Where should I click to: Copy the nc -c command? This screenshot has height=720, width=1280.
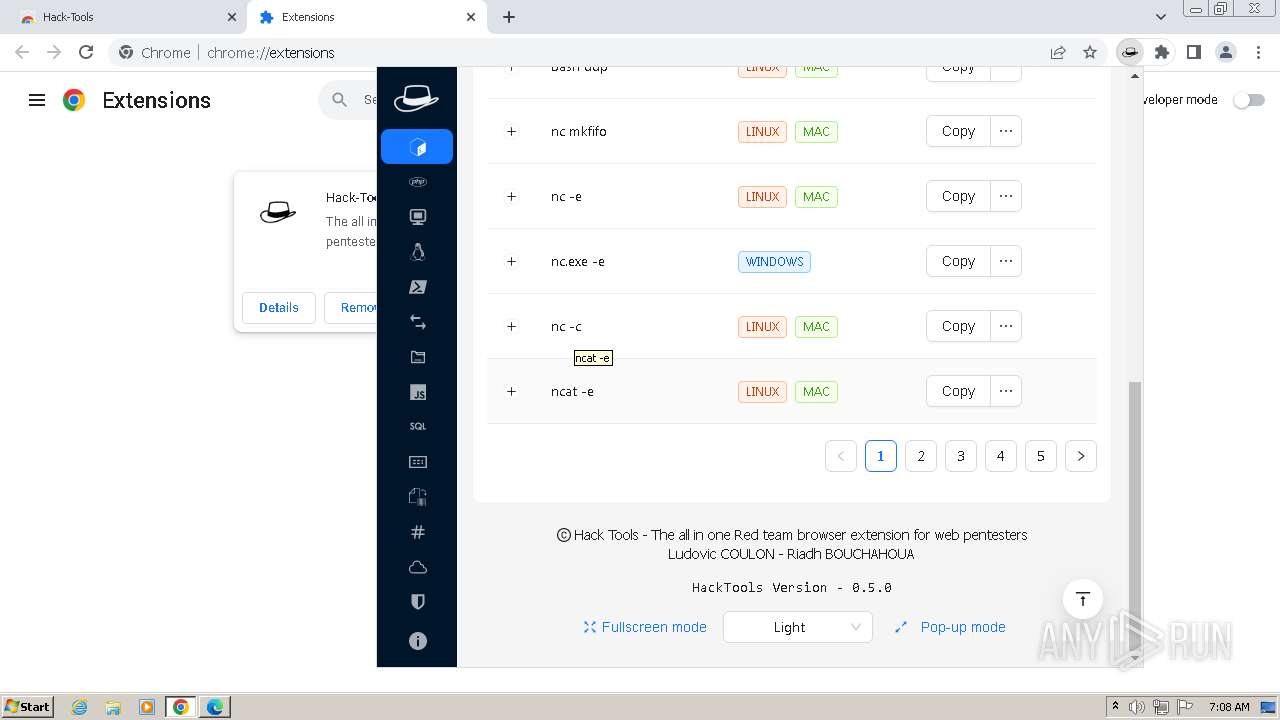pyautogui.click(x=958, y=326)
